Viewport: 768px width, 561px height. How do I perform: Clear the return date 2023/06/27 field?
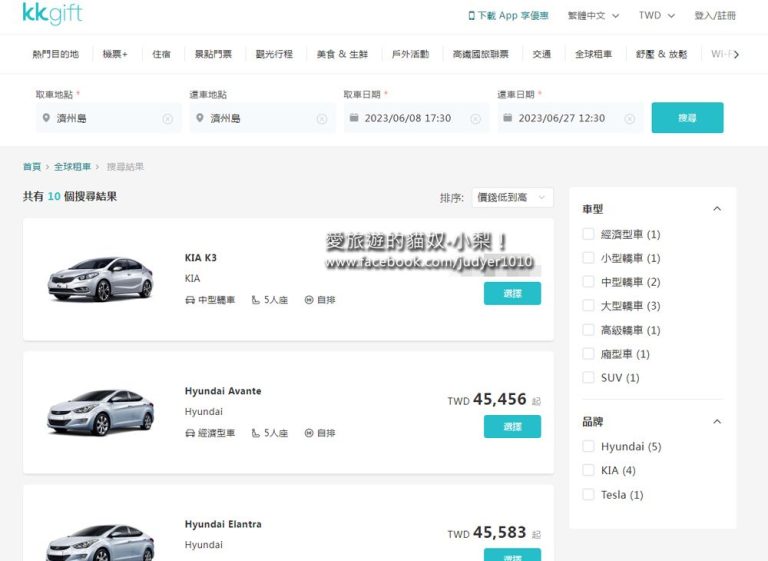(630, 119)
